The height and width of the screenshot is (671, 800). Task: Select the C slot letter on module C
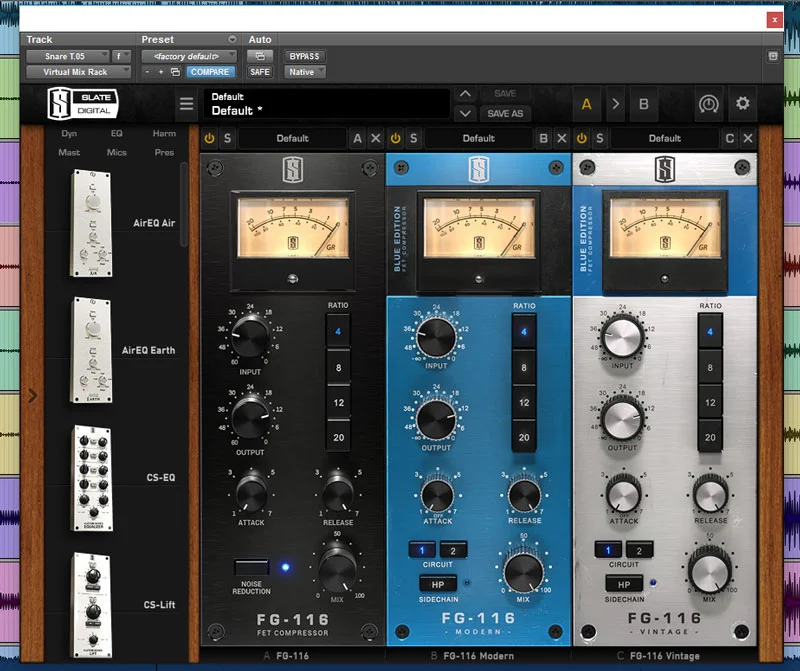[730, 138]
